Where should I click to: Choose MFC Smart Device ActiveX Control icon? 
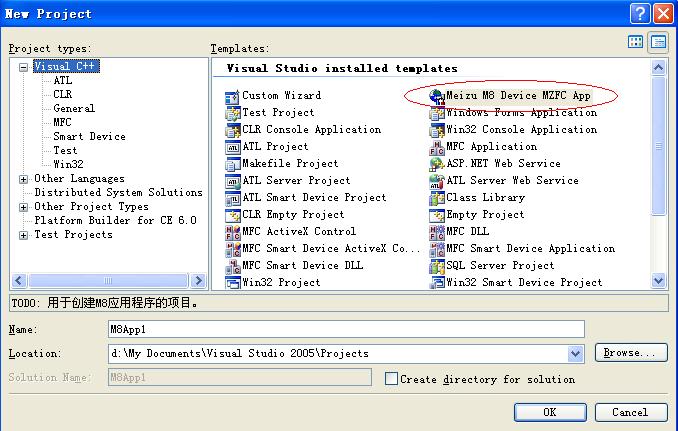[x=232, y=249]
